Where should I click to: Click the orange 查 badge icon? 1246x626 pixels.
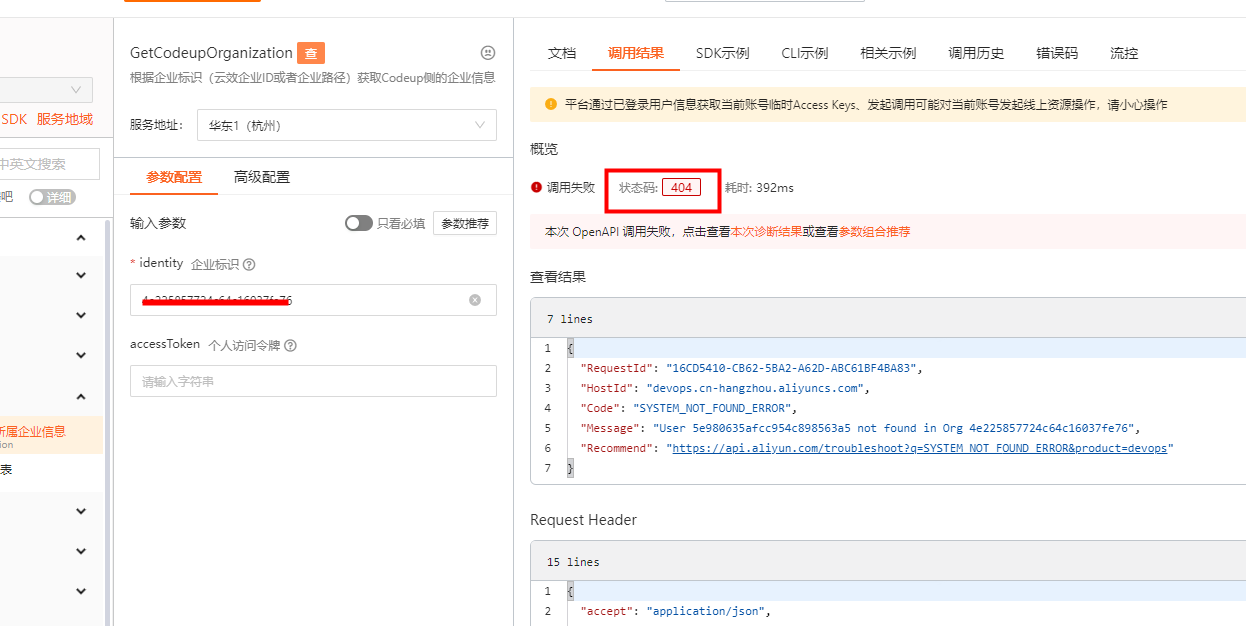311,54
